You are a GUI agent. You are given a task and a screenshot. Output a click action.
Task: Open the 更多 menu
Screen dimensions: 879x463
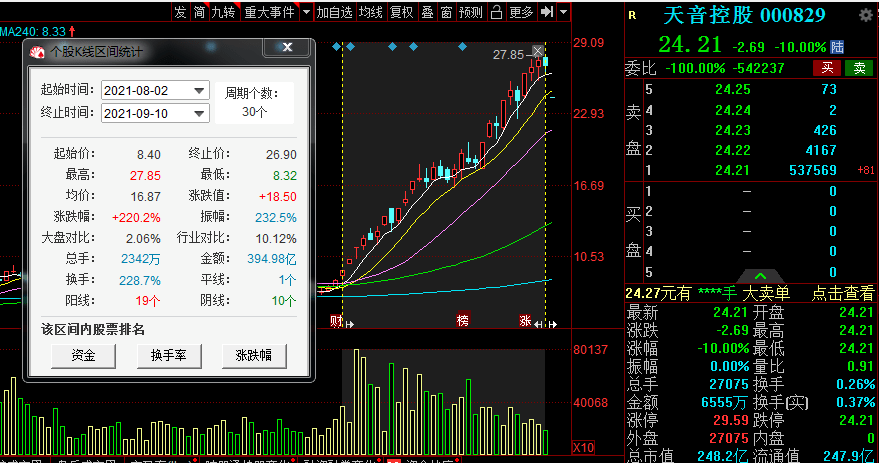pyautogui.click(x=521, y=12)
